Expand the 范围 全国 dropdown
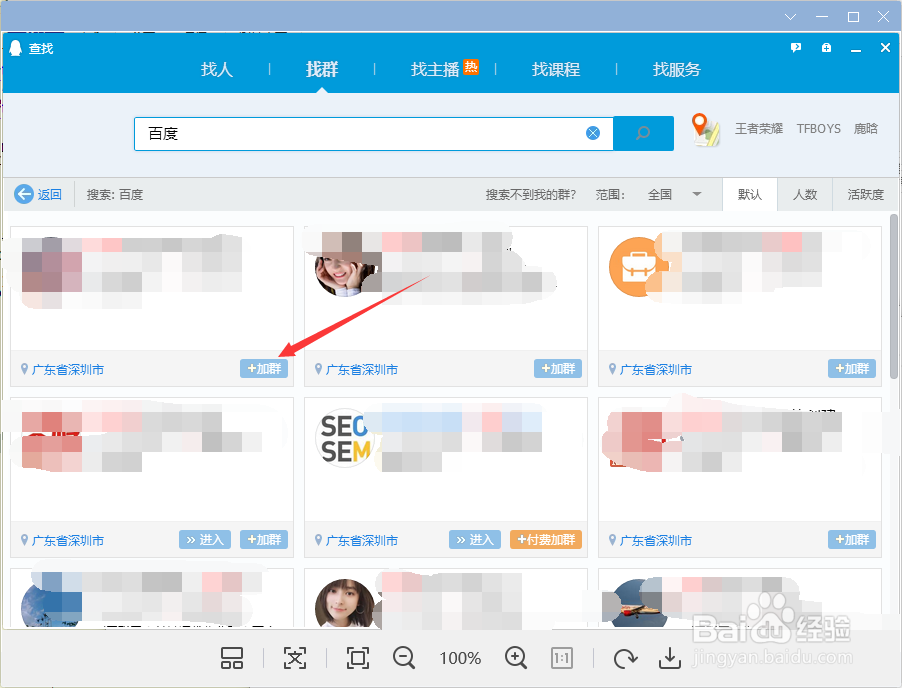The width and height of the screenshot is (902, 688). coord(674,195)
